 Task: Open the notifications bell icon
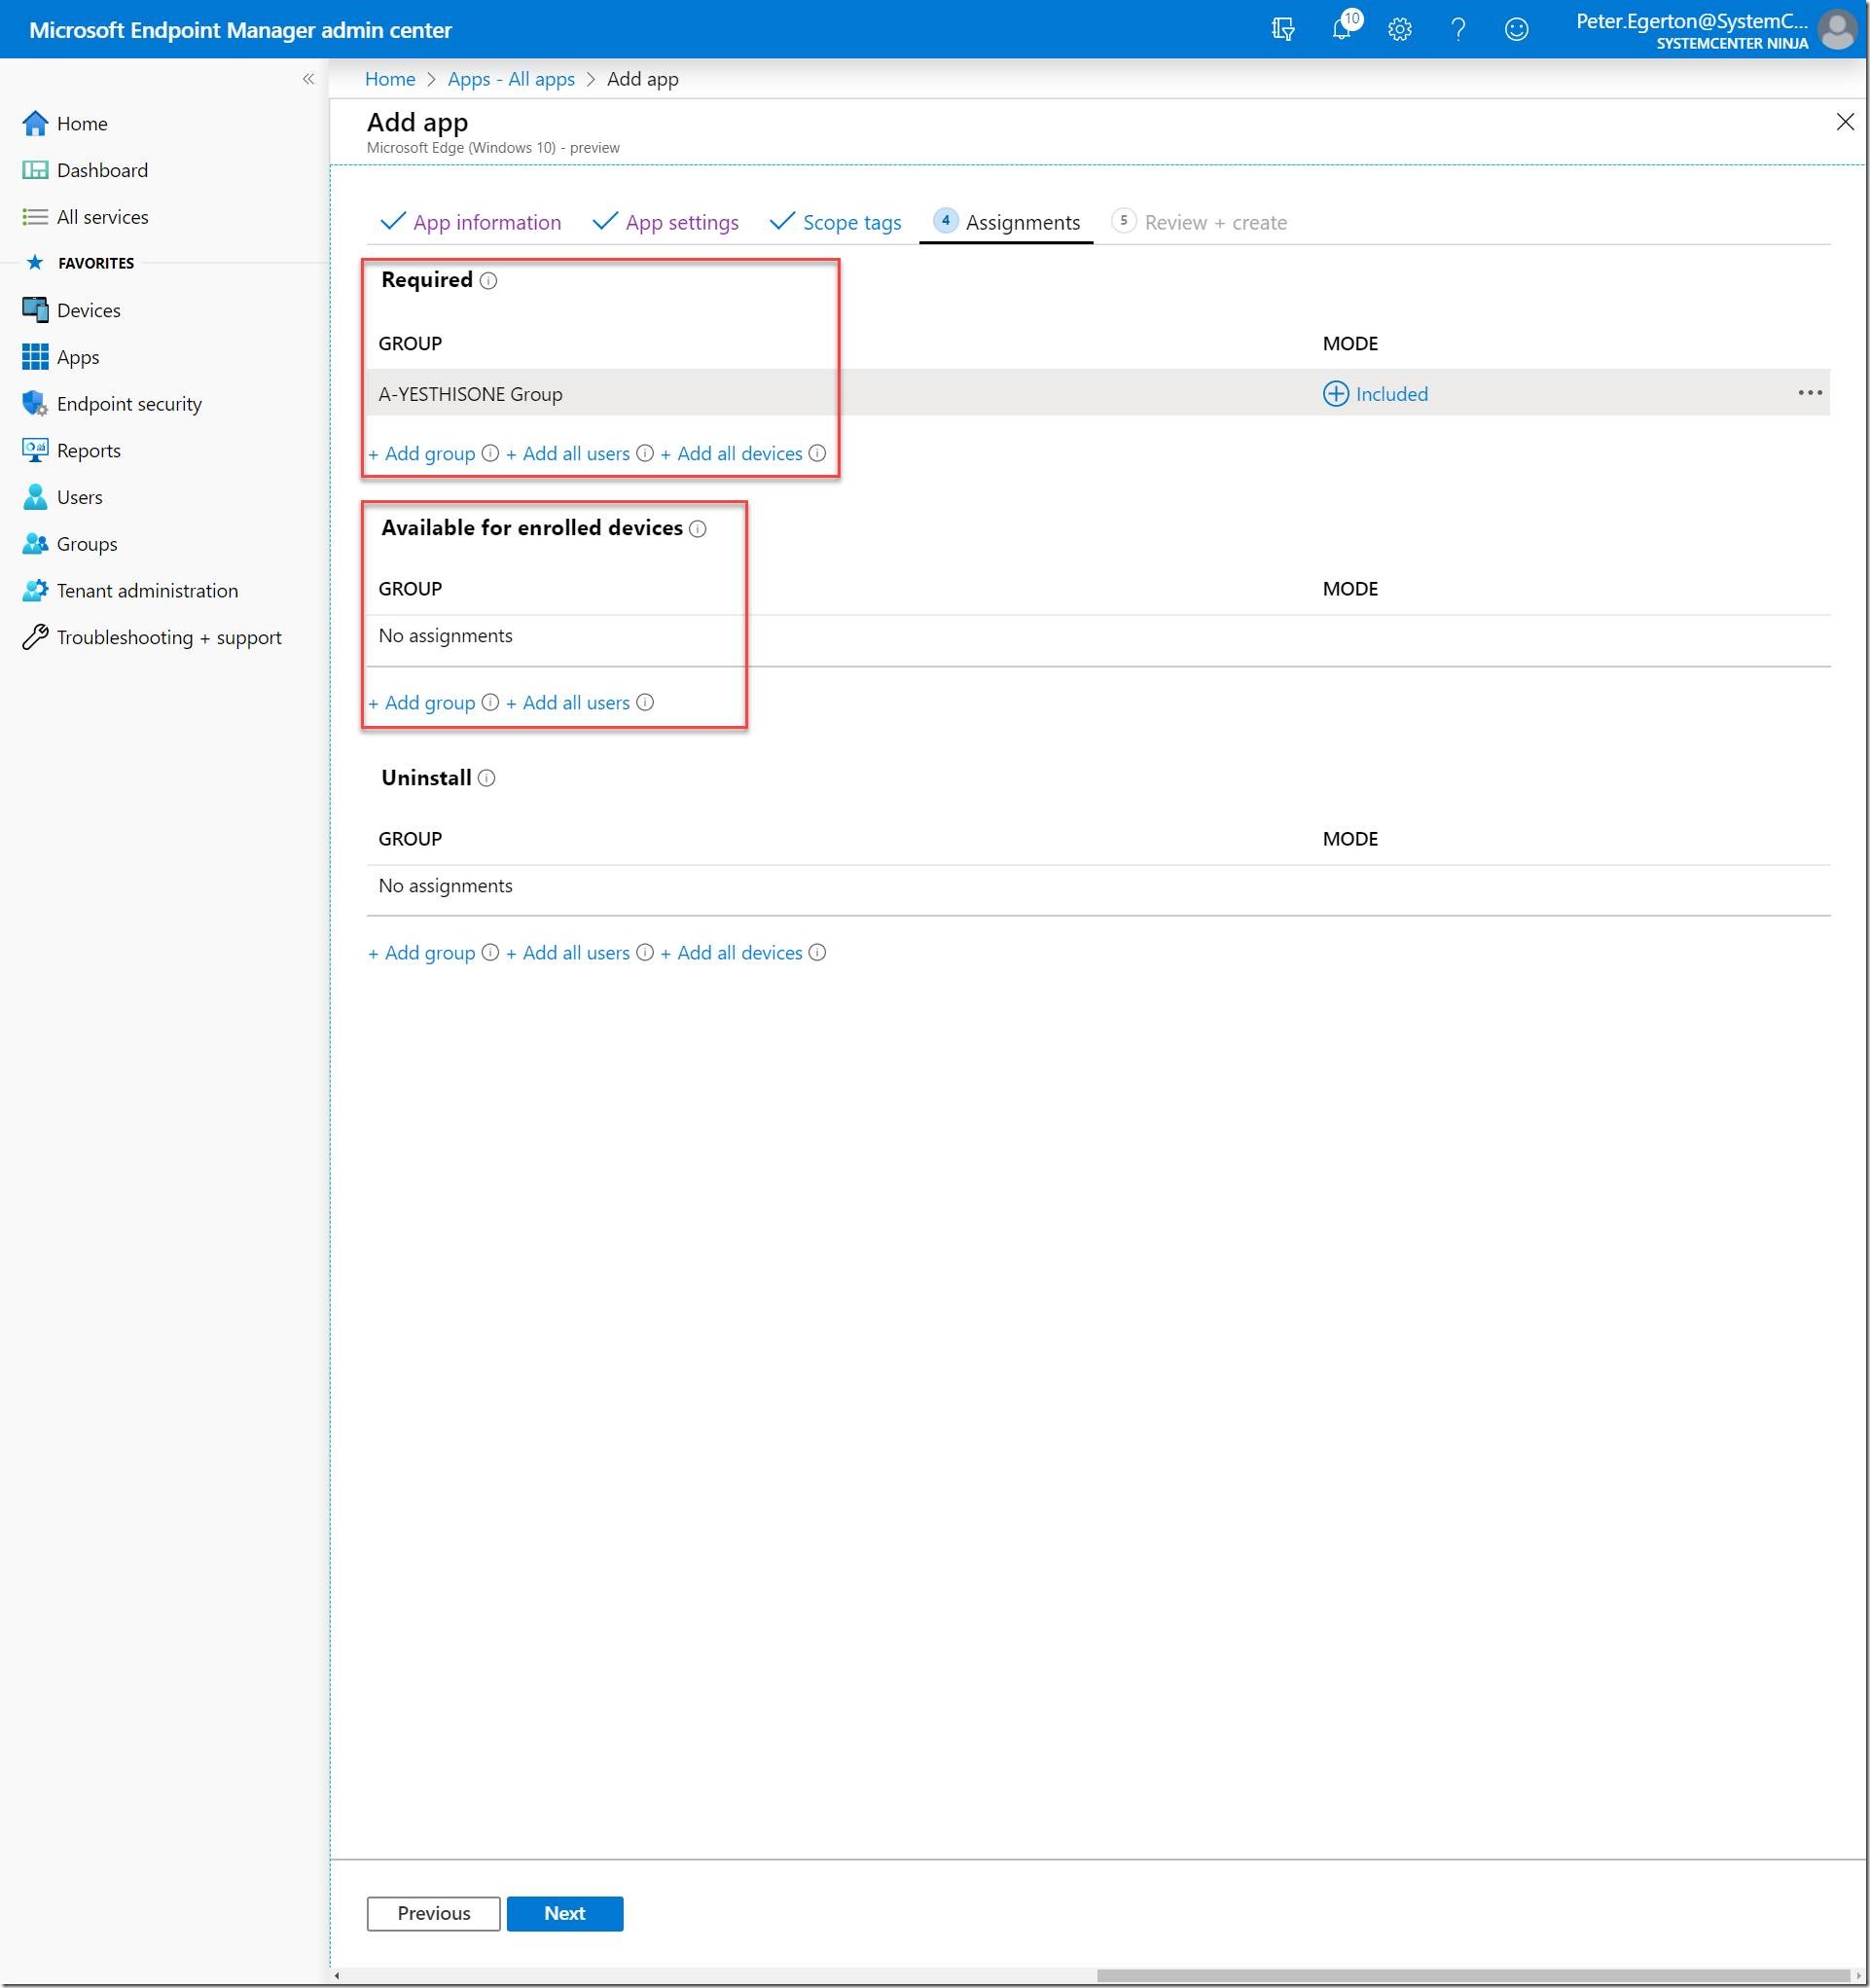click(x=1341, y=29)
